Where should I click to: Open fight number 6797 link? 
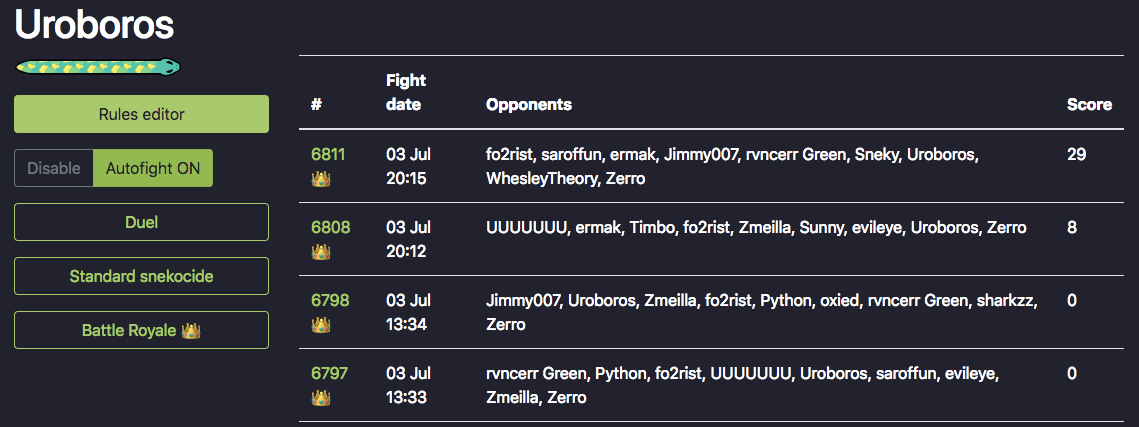tap(330, 373)
